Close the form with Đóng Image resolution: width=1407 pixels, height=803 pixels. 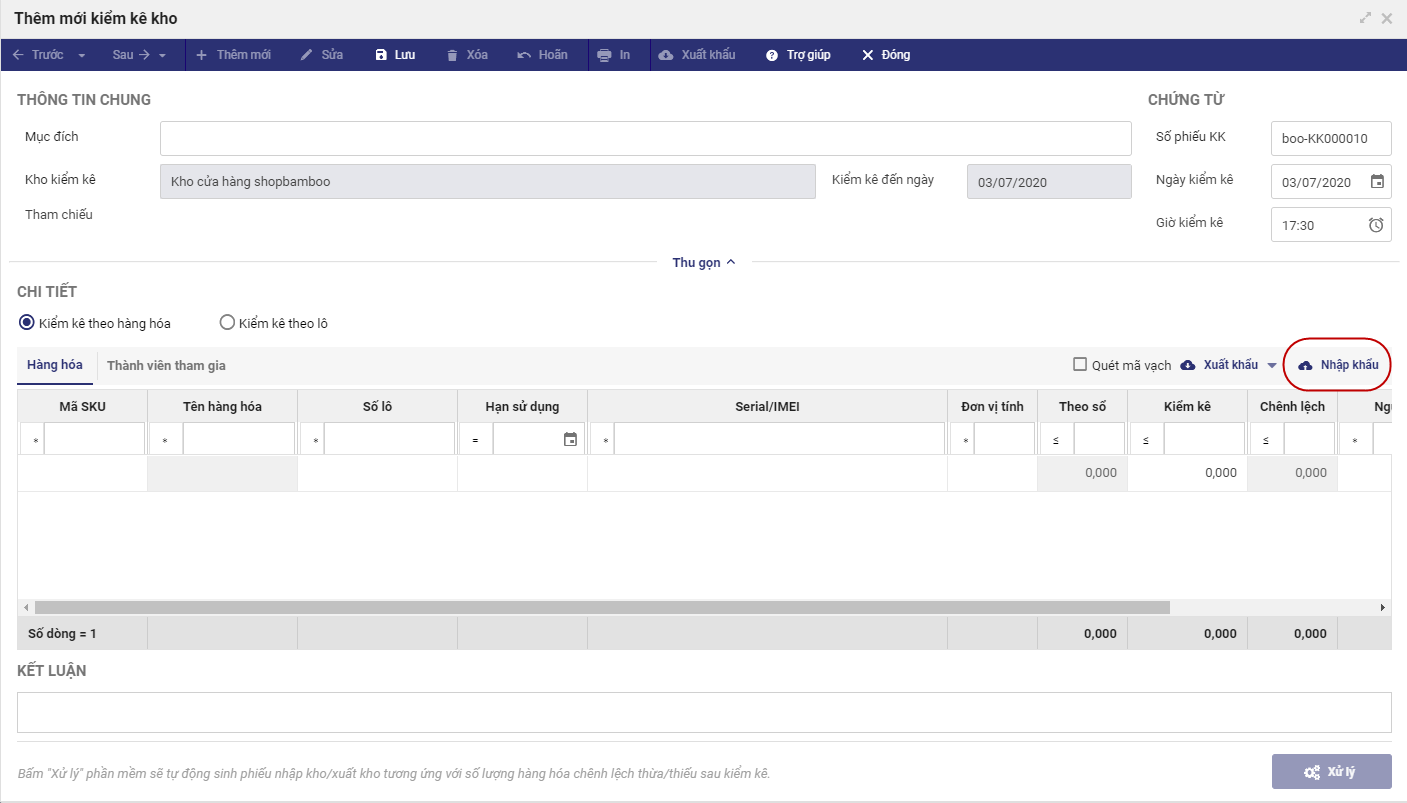(x=886, y=55)
